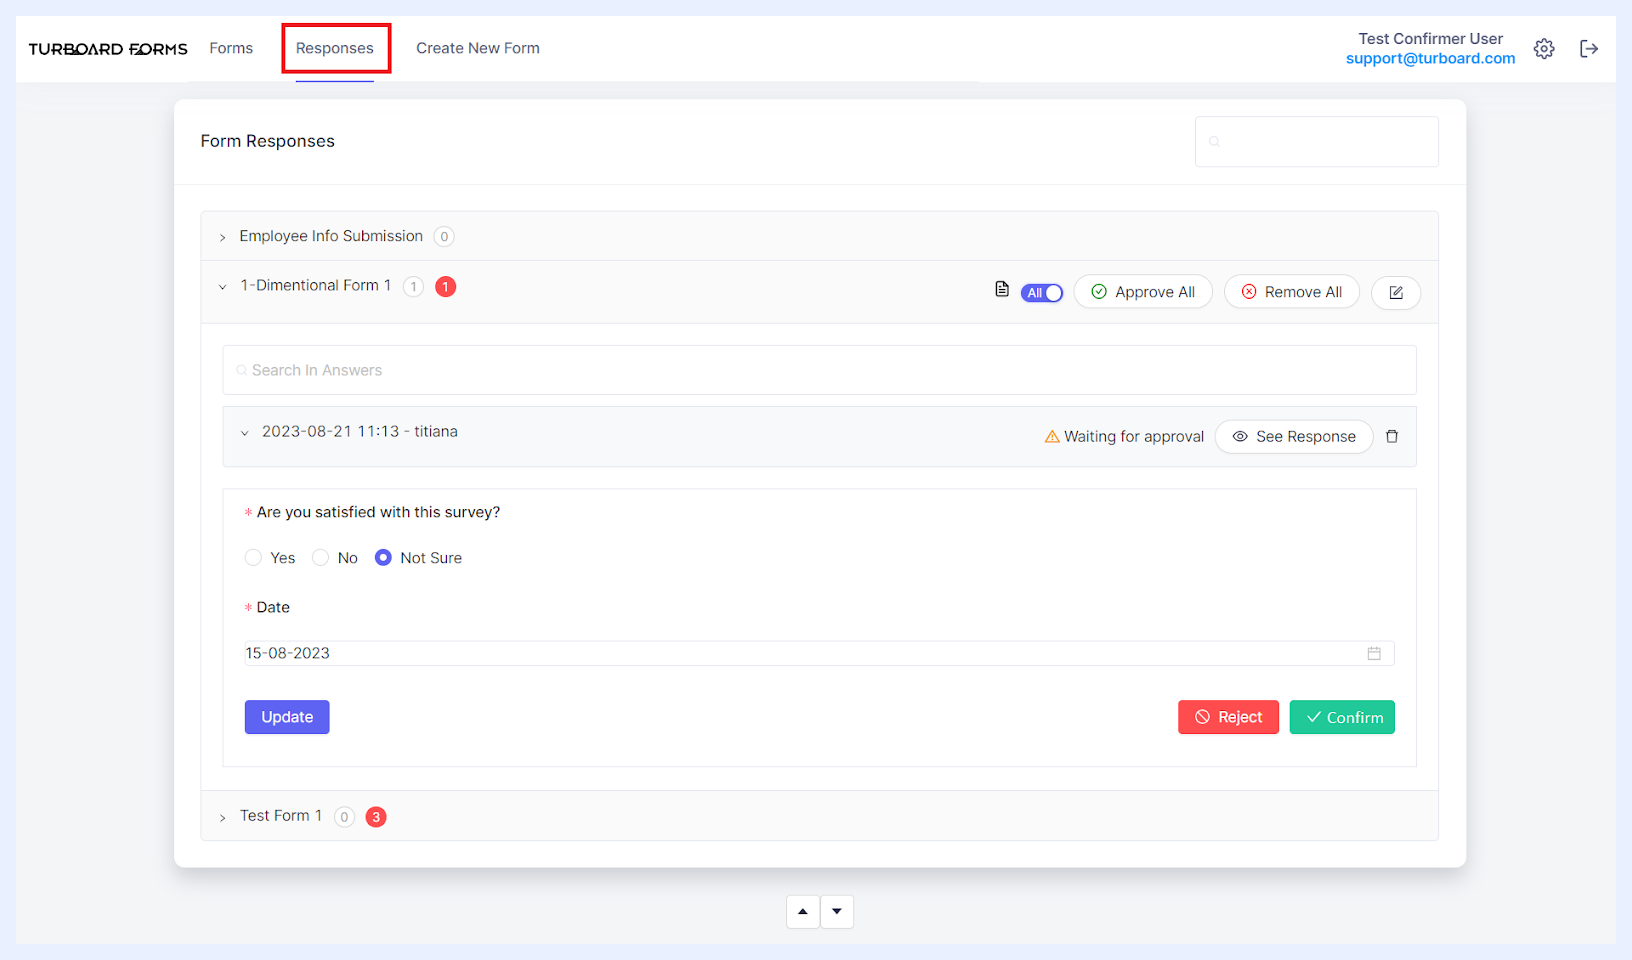Click the Search In Answers field
Viewport: 1632px width, 960px height.
[x=819, y=370]
